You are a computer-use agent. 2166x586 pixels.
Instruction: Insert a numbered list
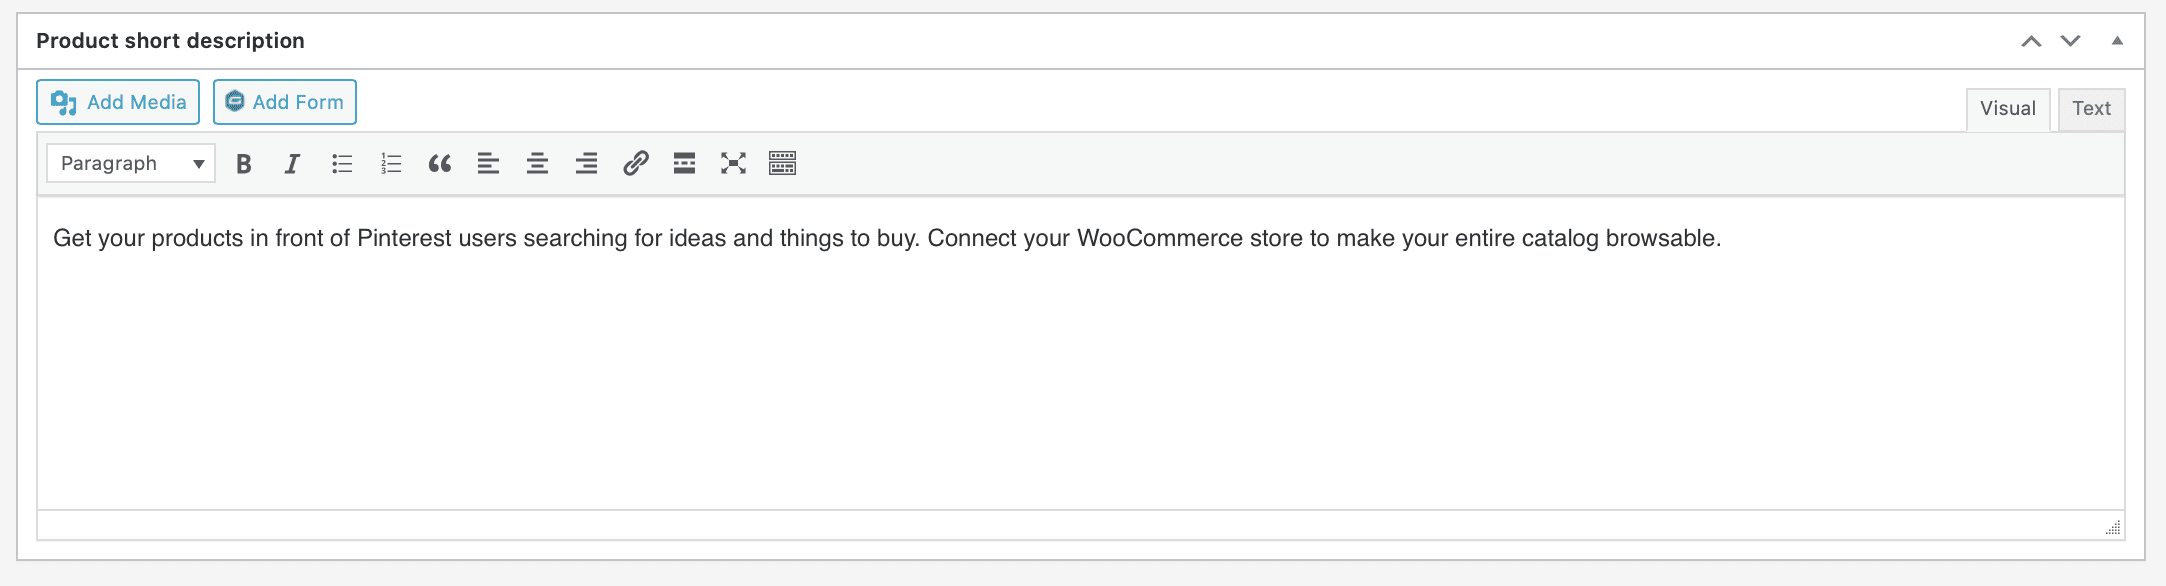(391, 164)
